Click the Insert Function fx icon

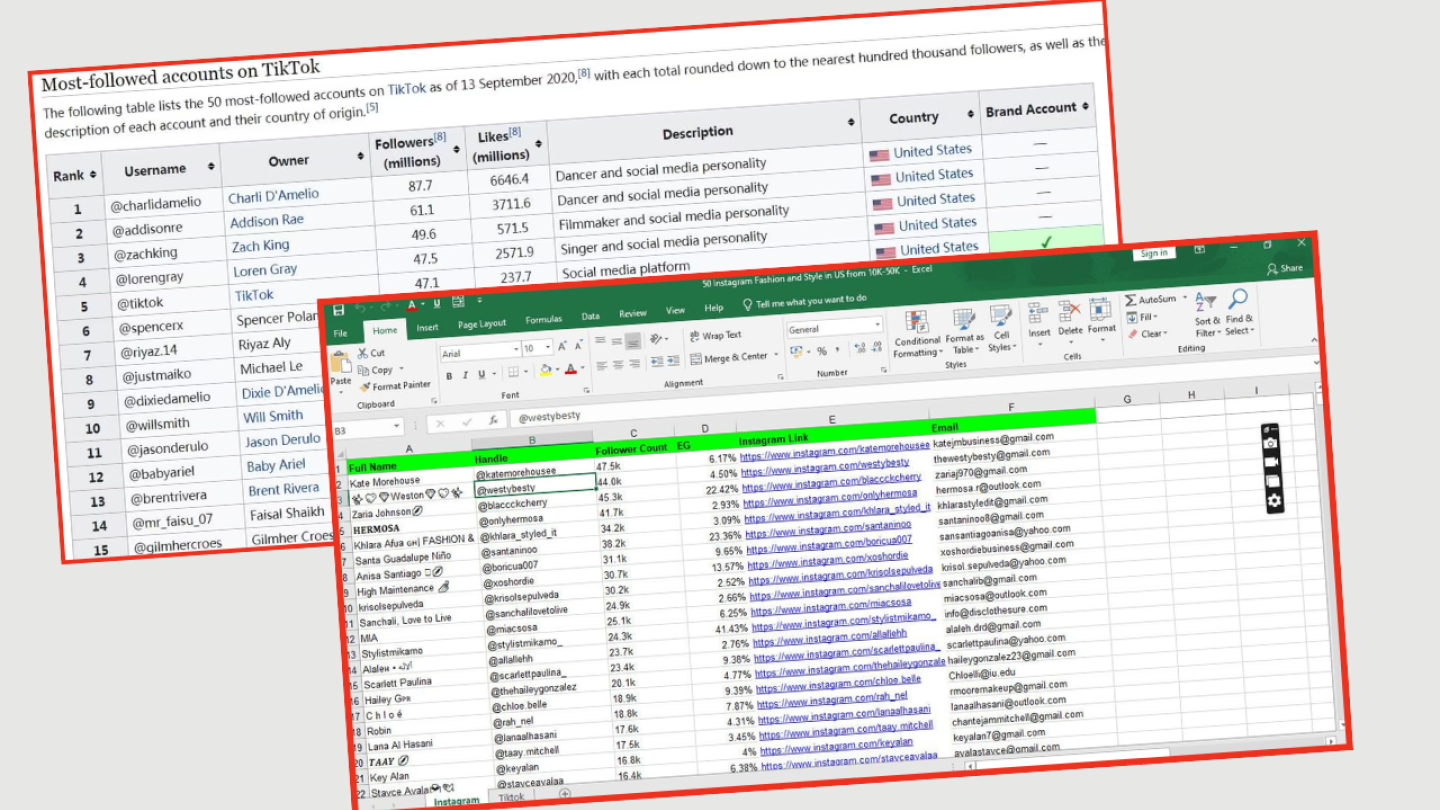(x=493, y=421)
